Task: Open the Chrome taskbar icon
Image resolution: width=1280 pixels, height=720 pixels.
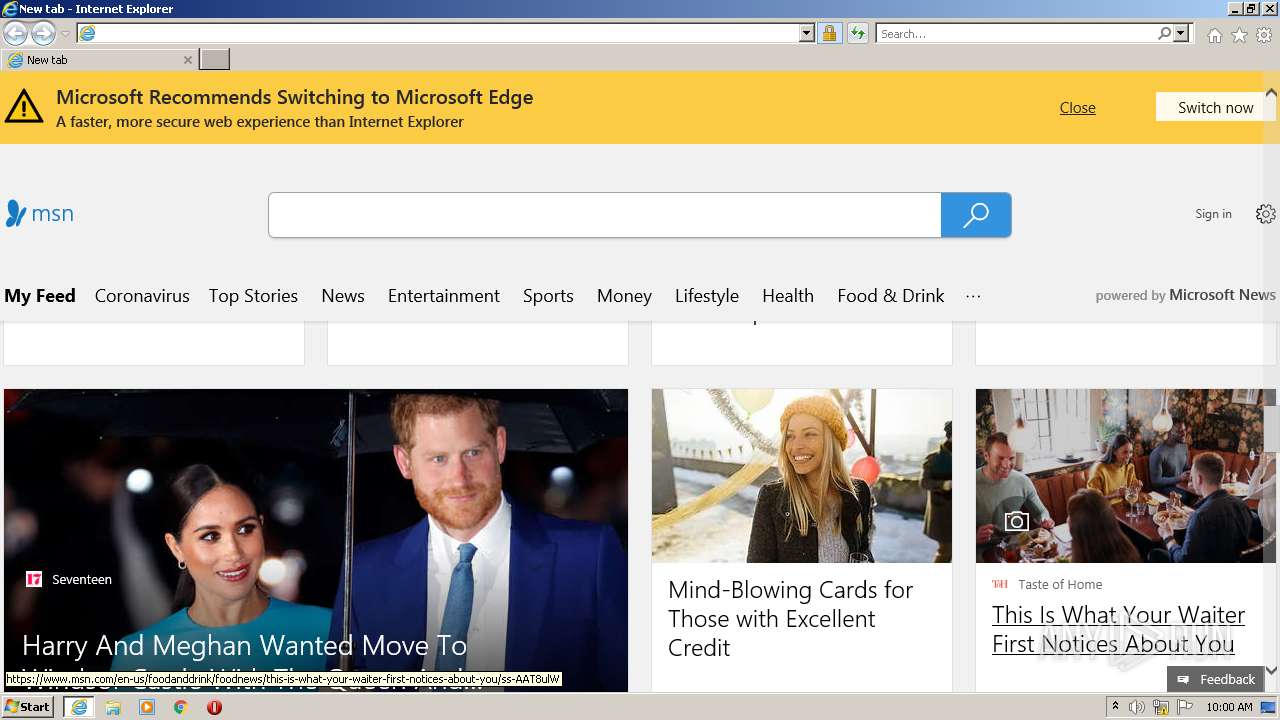Action: 181,707
